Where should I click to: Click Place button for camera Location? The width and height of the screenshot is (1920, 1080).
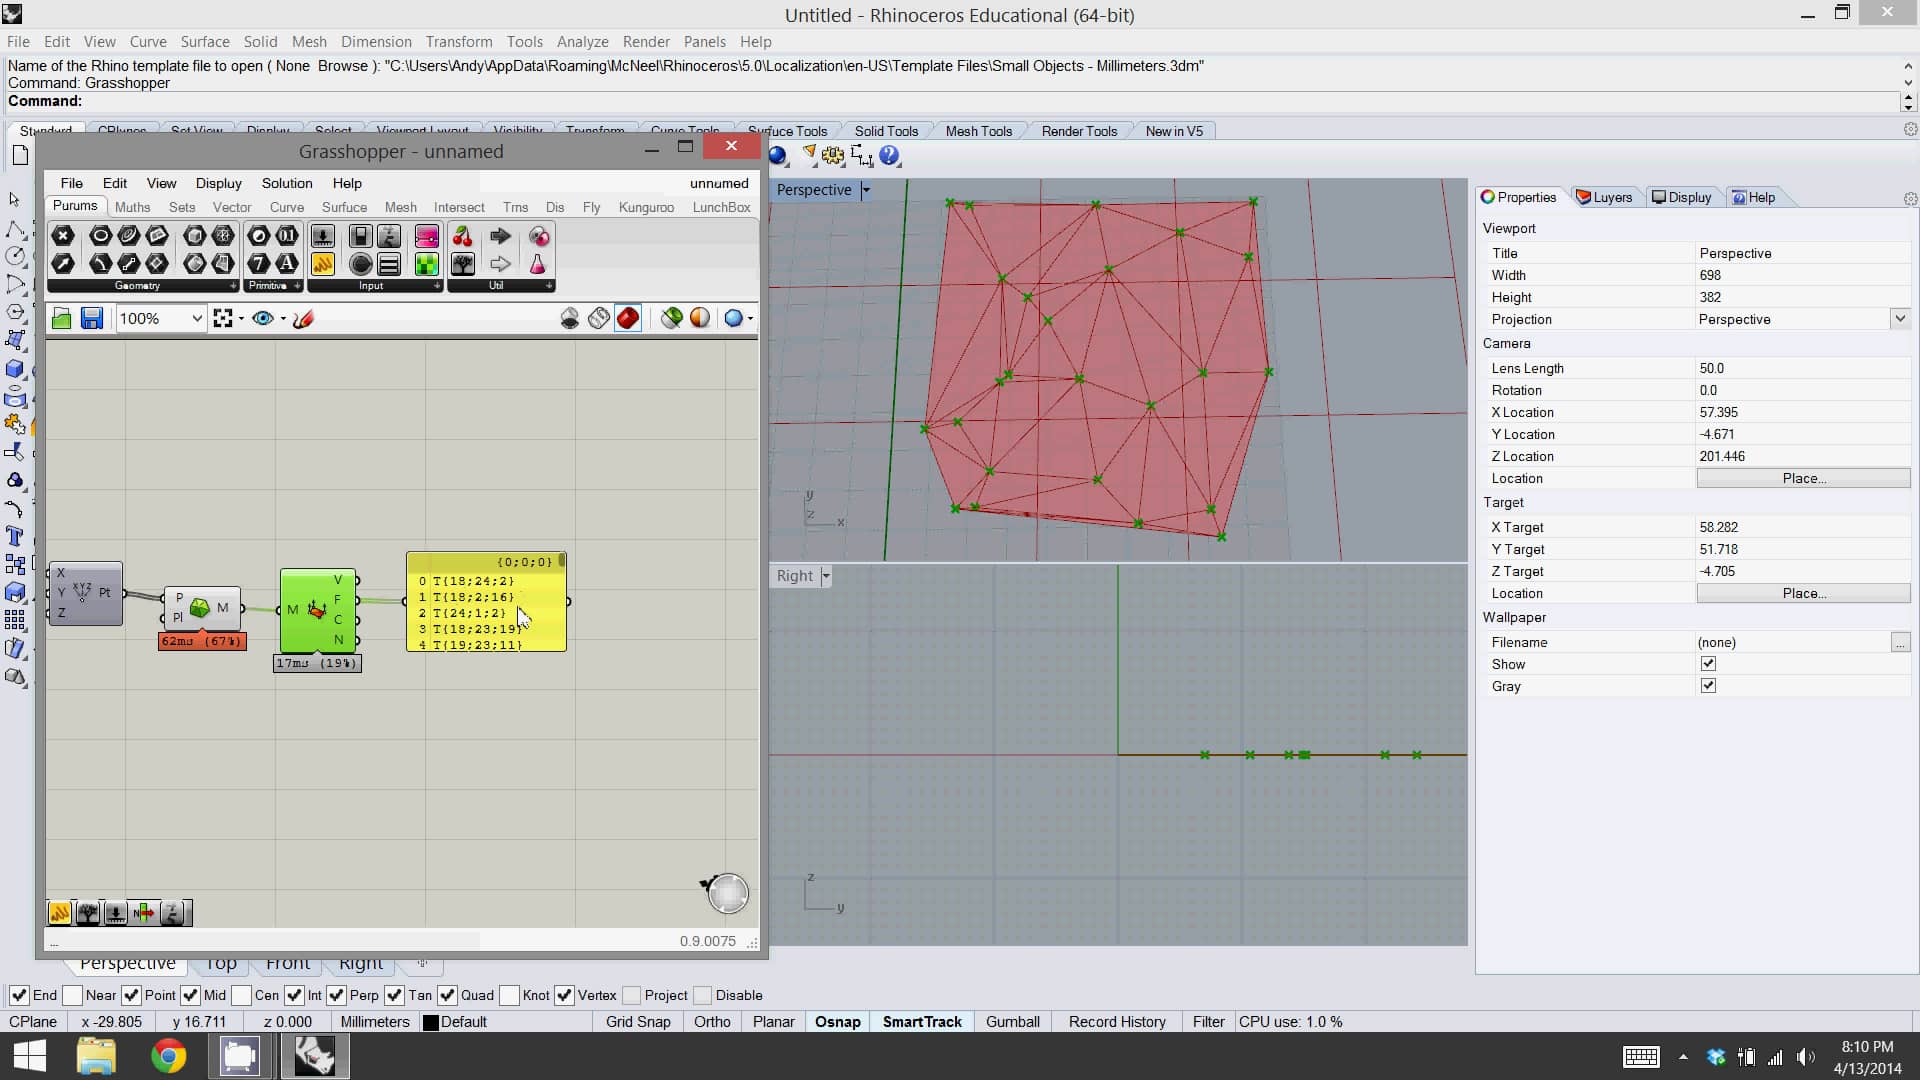coord(1803,478)
